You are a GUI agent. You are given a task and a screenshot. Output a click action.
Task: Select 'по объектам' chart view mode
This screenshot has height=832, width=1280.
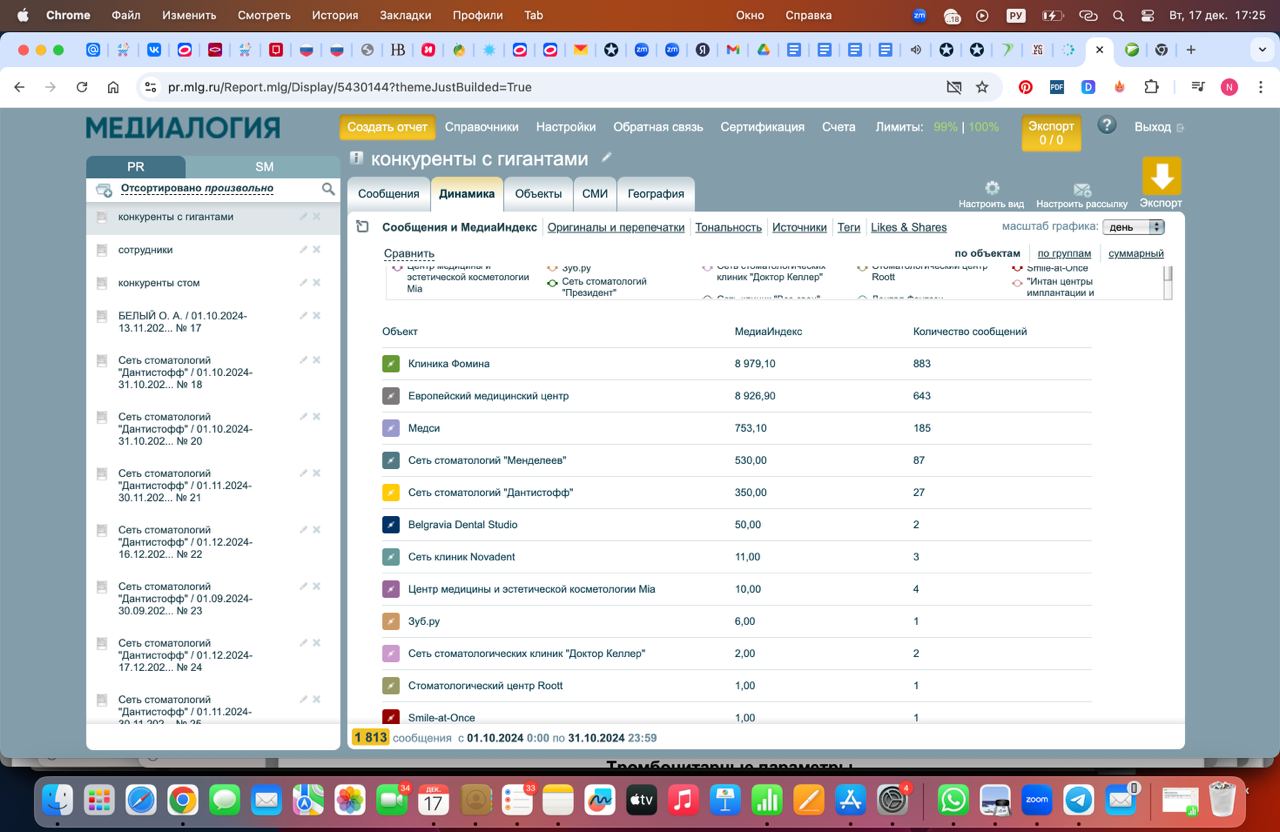[x=987, y=254]
